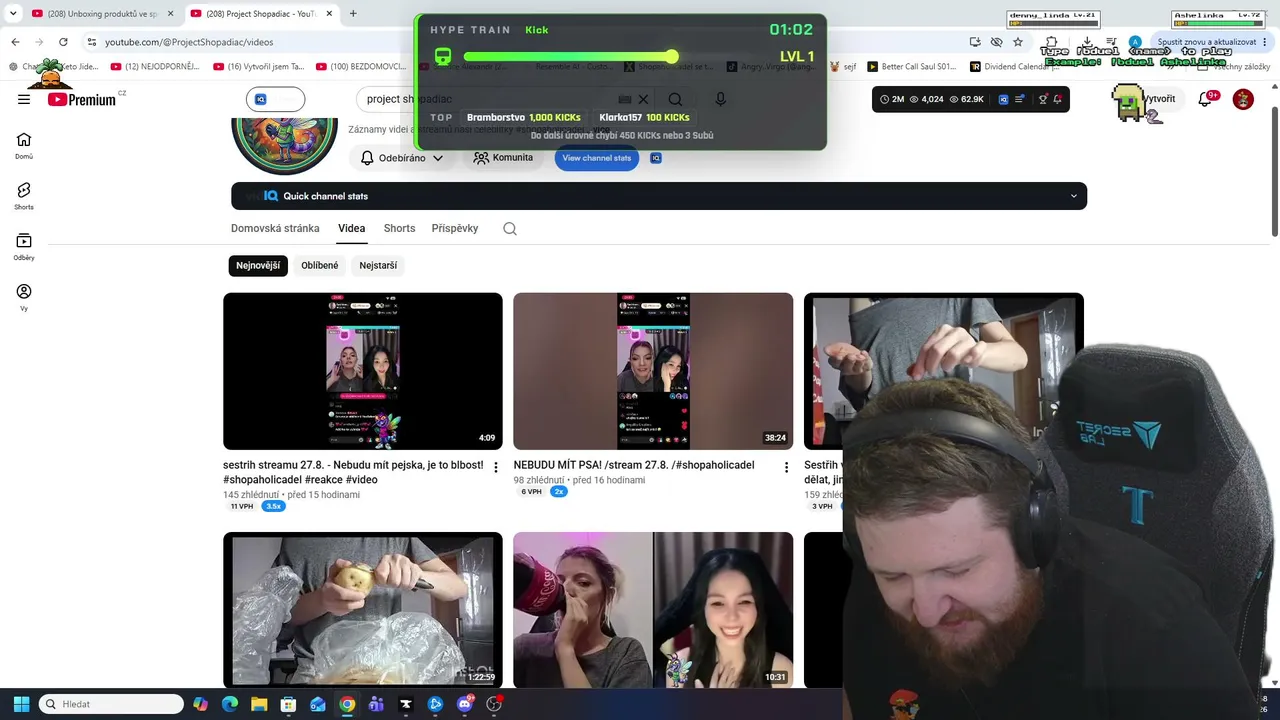Image resolution: width=1280 pixels, height=720 pixels.
Task: Switch to Unboxing produktů browser tab
Action: tap(103, 14)
